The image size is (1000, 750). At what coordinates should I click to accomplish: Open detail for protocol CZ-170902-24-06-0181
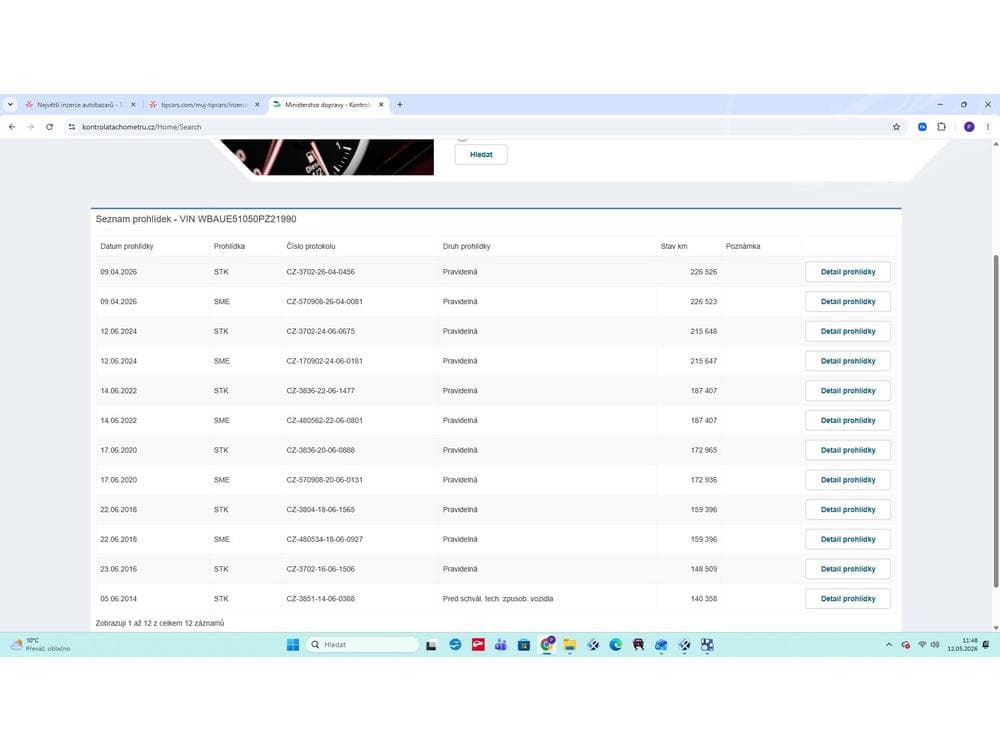[x=848, y=361]
